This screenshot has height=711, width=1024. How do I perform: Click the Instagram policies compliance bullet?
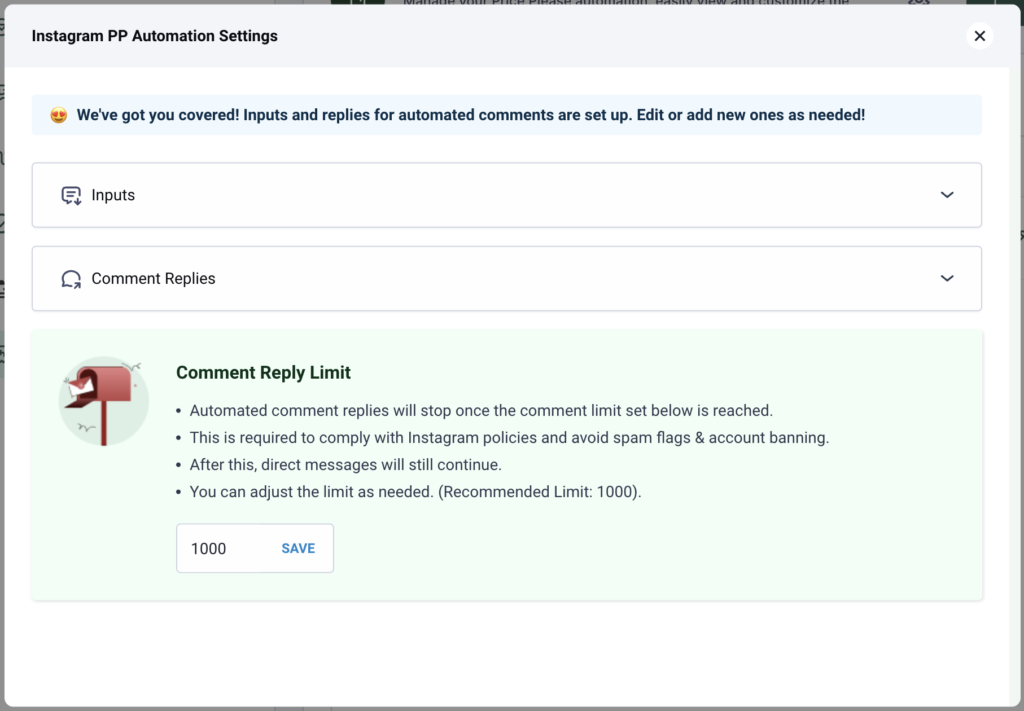509,437
